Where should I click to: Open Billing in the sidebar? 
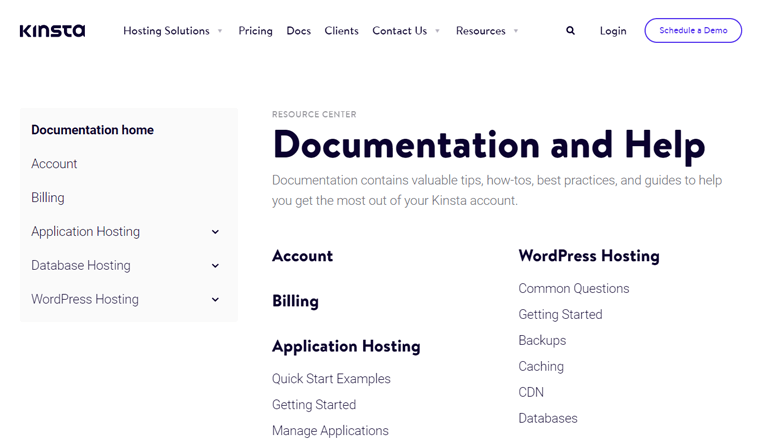pos(47,198)
